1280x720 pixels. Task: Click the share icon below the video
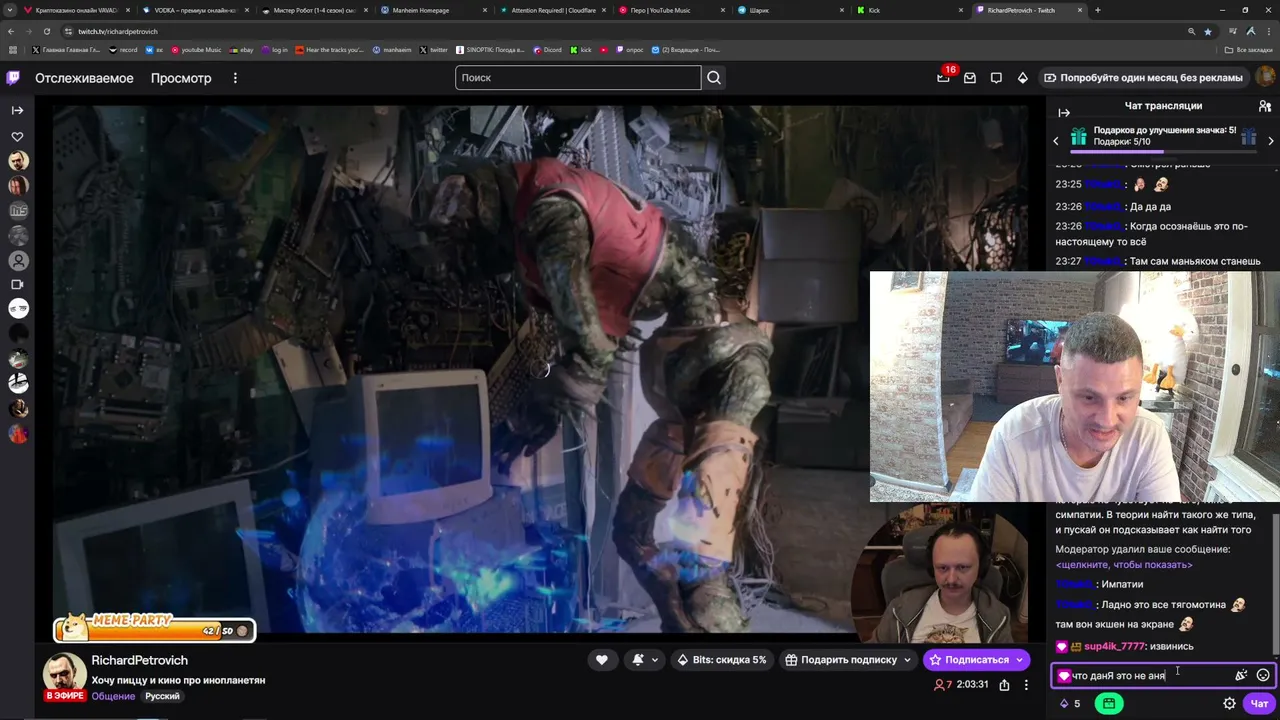1004,685
